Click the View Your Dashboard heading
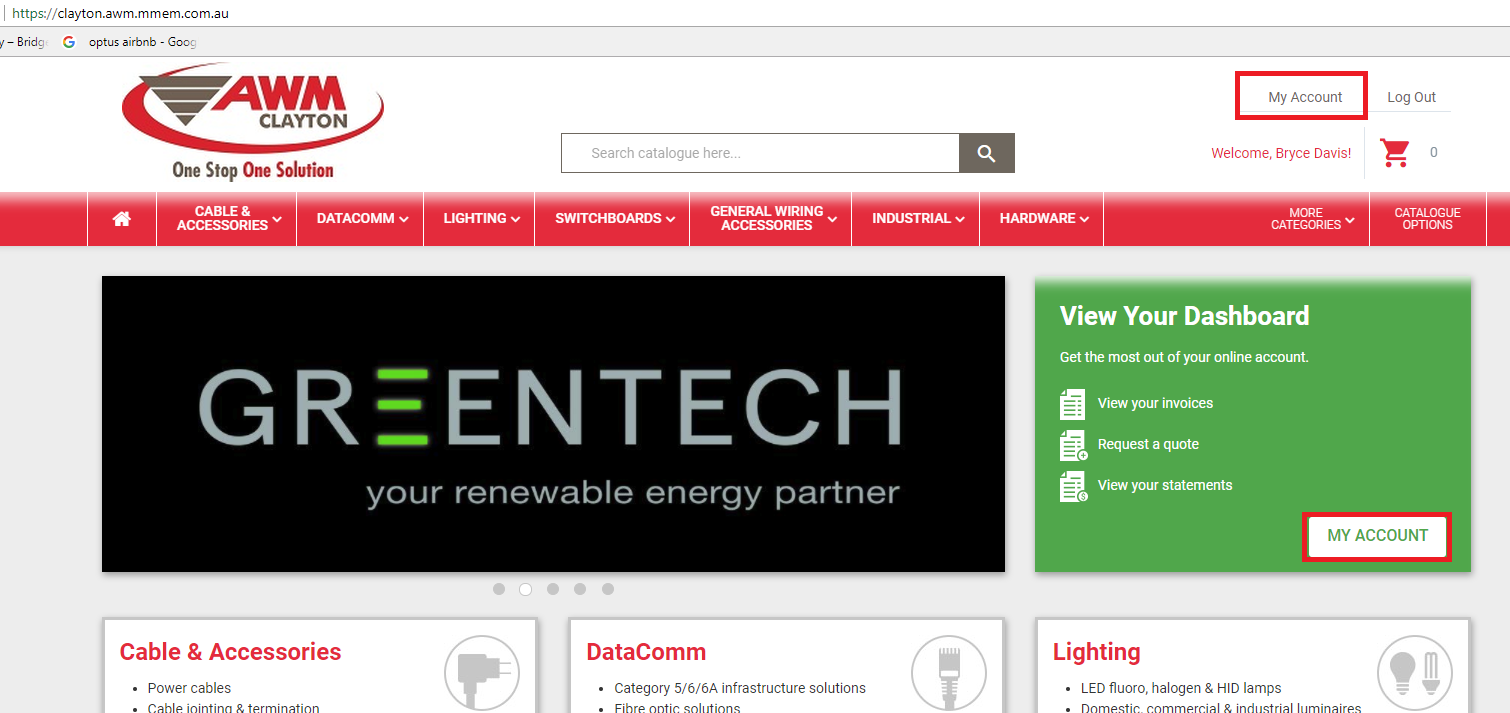This screenshot has width=1510, height=713. coord(1184,316)
